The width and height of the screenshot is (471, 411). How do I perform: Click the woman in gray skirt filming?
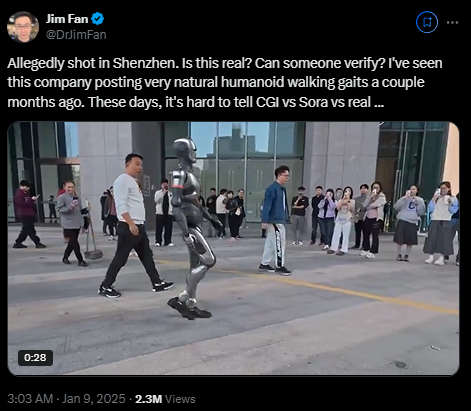click(440, 223)
